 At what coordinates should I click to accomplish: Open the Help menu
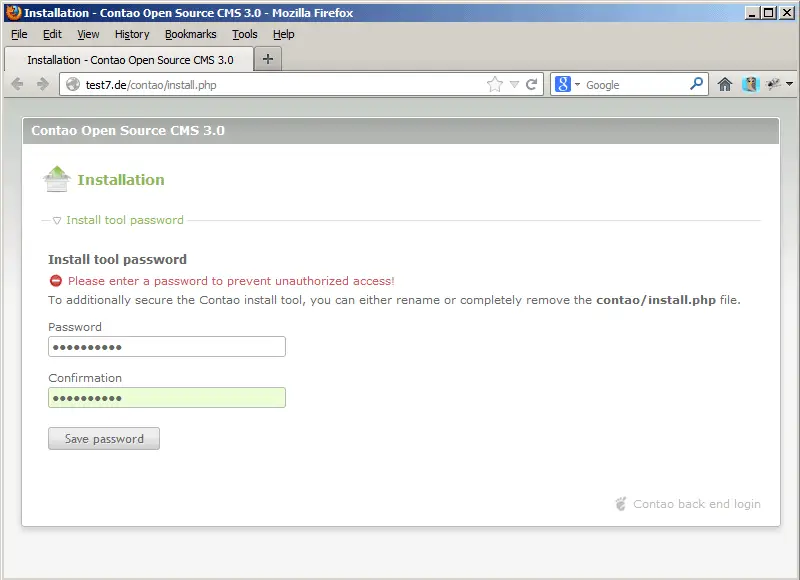[x=283, y=34]
